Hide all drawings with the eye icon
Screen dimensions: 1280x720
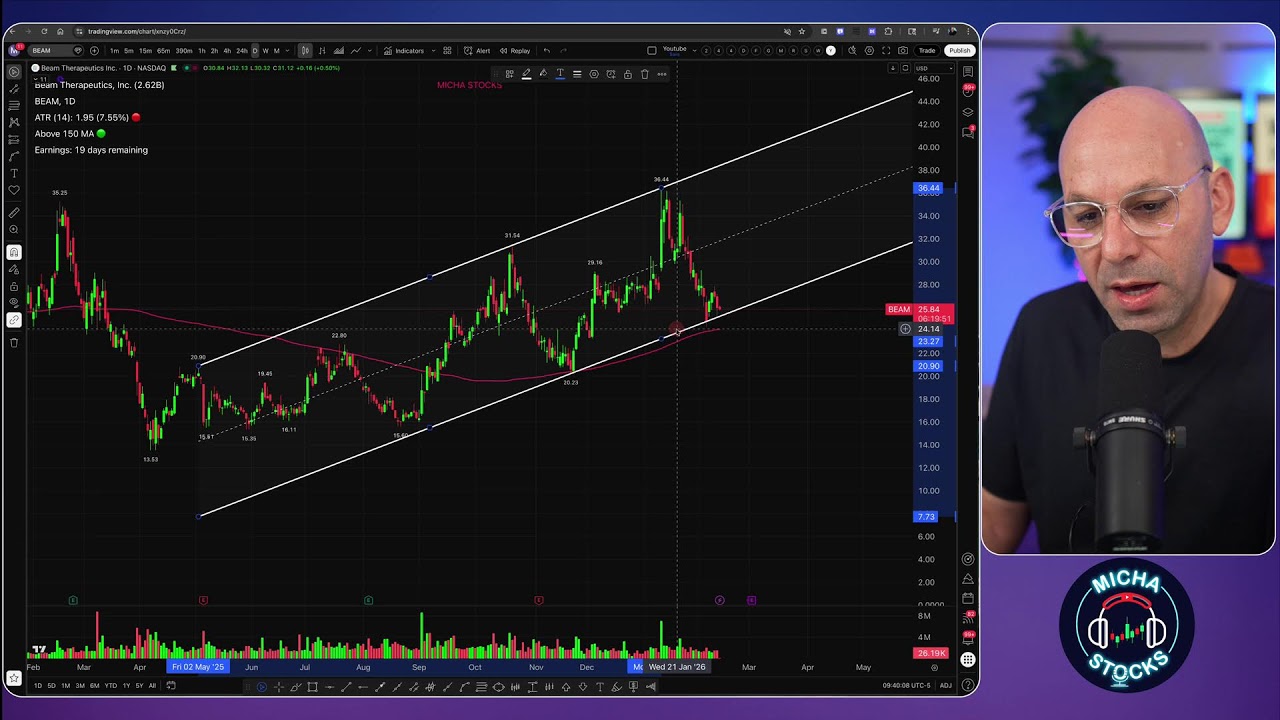pyautogui.click(x=14, y=304)
